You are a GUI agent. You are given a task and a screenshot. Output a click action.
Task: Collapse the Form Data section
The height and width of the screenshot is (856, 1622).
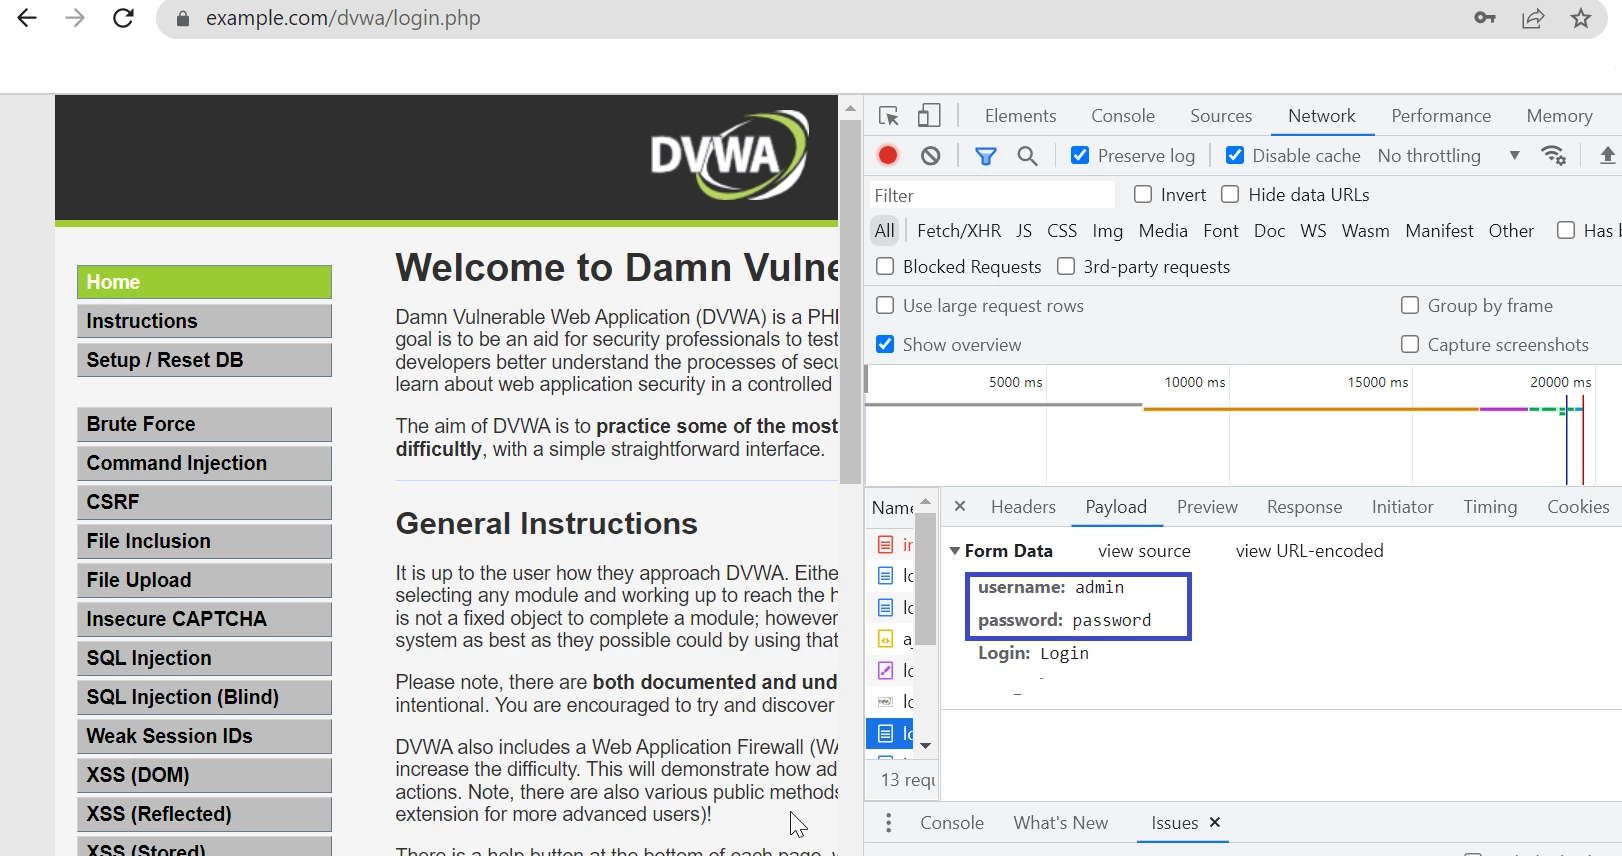pyautogui.click(x=955, y=551)
